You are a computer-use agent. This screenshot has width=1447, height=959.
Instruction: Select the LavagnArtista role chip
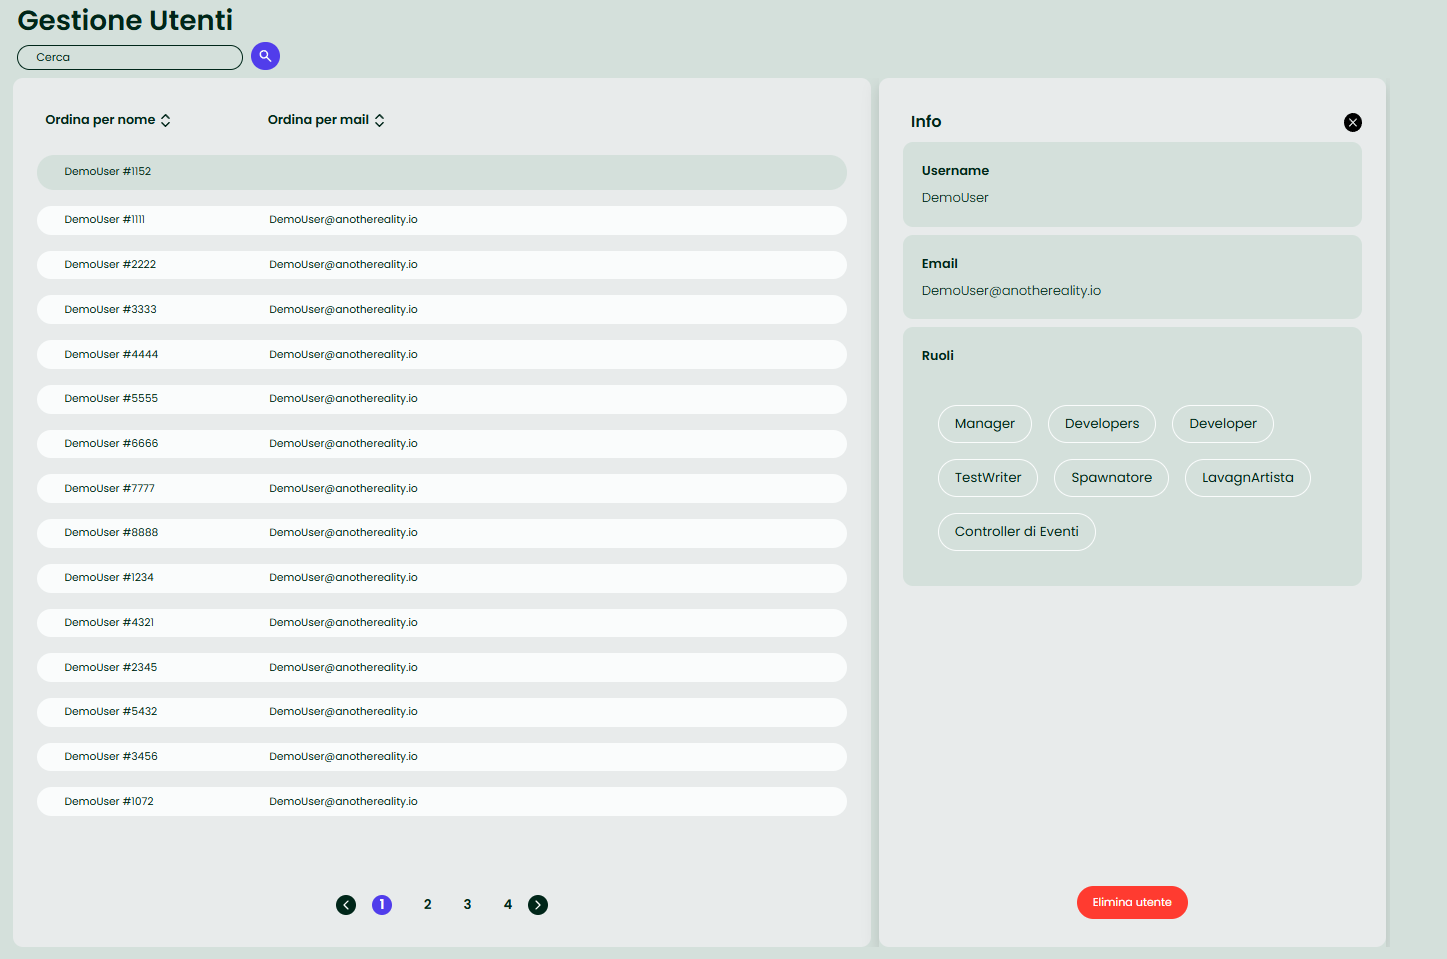click(x=1247, y=478)
